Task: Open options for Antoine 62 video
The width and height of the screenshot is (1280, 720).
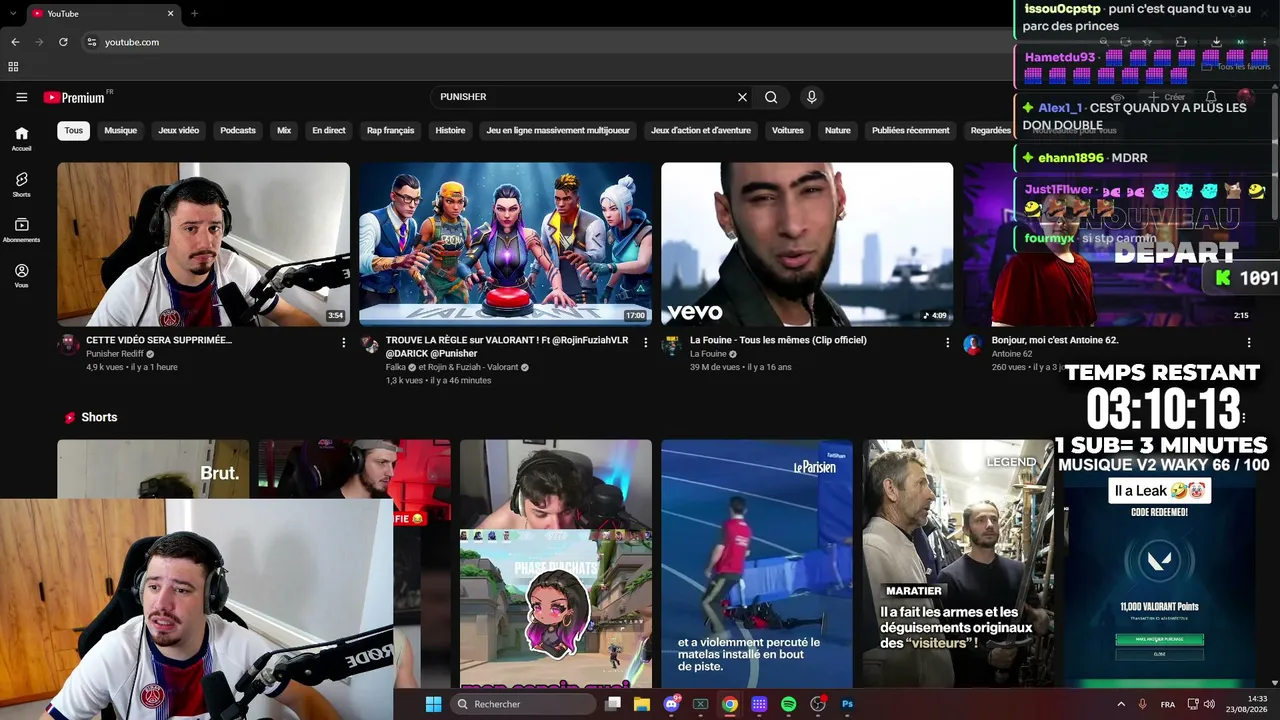Action: [x=1249, y=342]
